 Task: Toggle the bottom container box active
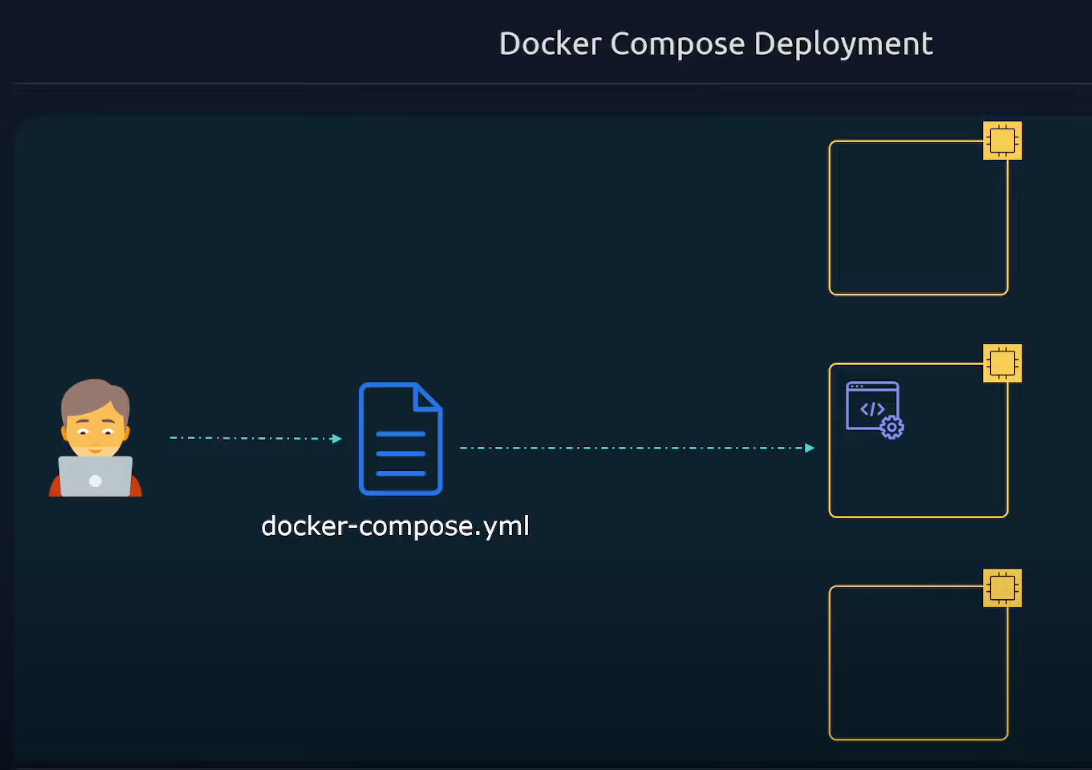click(918, 663)
